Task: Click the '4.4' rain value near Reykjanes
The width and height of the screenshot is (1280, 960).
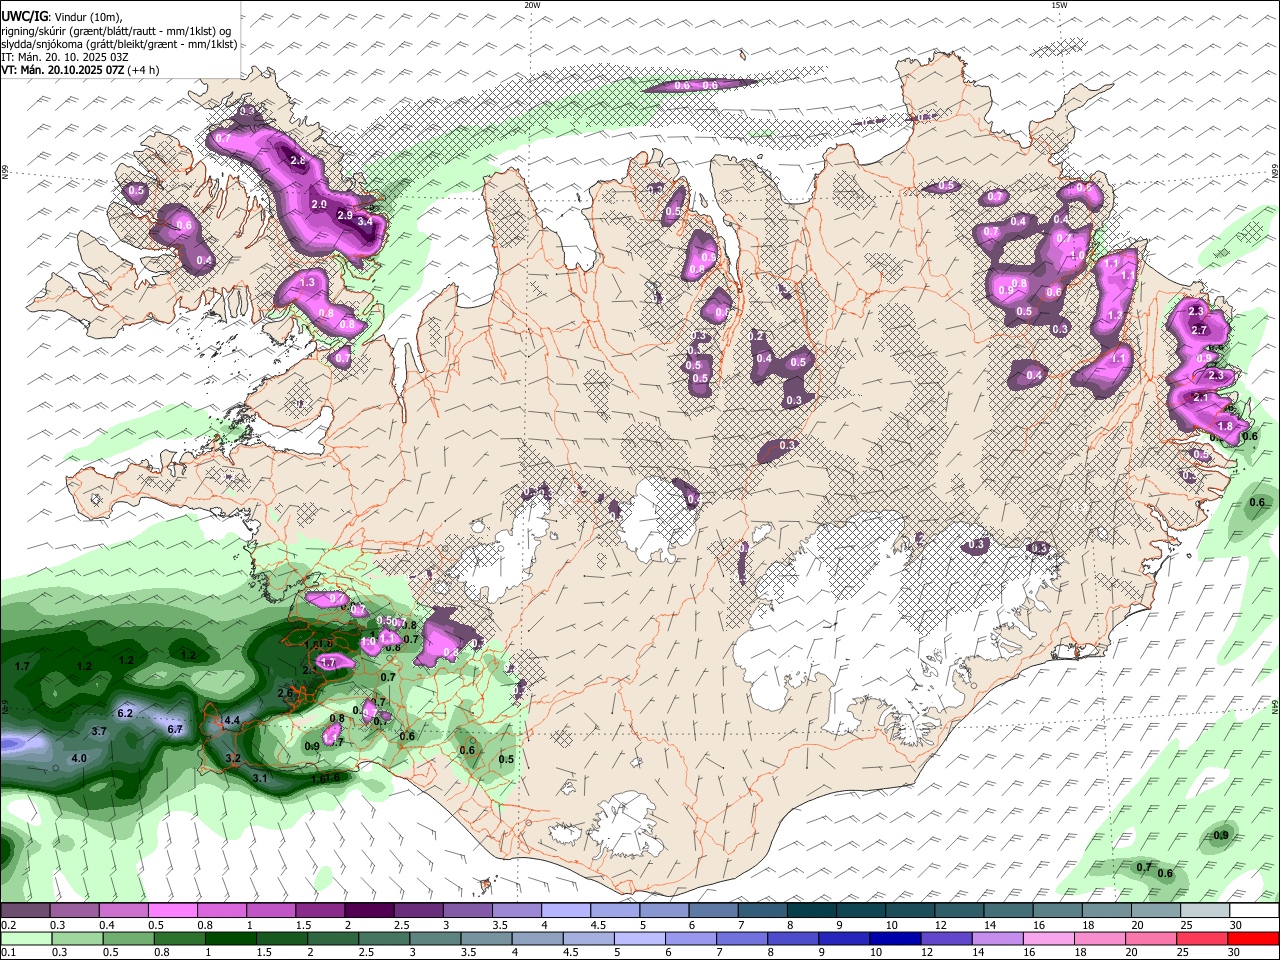Action: [x=232, y=720]
